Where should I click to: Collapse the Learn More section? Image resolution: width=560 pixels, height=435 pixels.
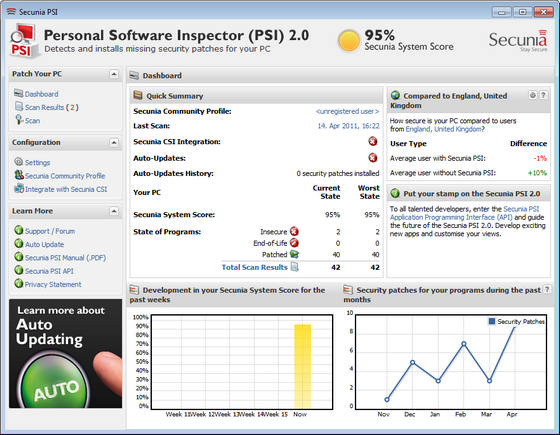[114, 211]
